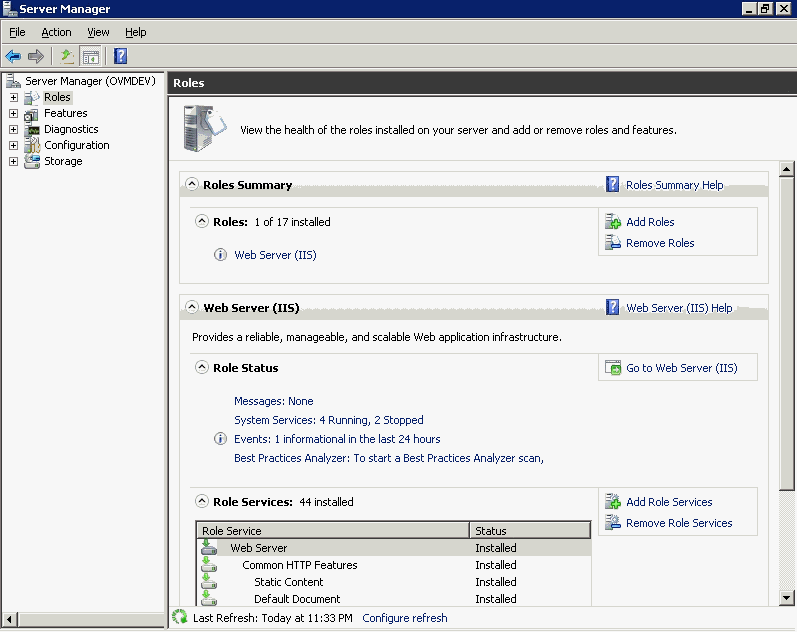Click the Web Server (IIS) Help question icon
The width and height of the screenshot is (797, 632).
612,308
